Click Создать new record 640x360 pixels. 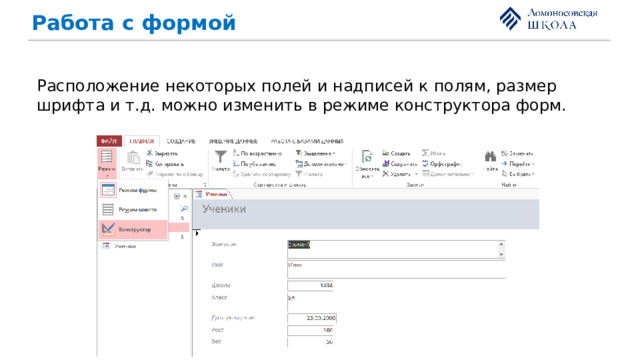(x=396, y=153)
